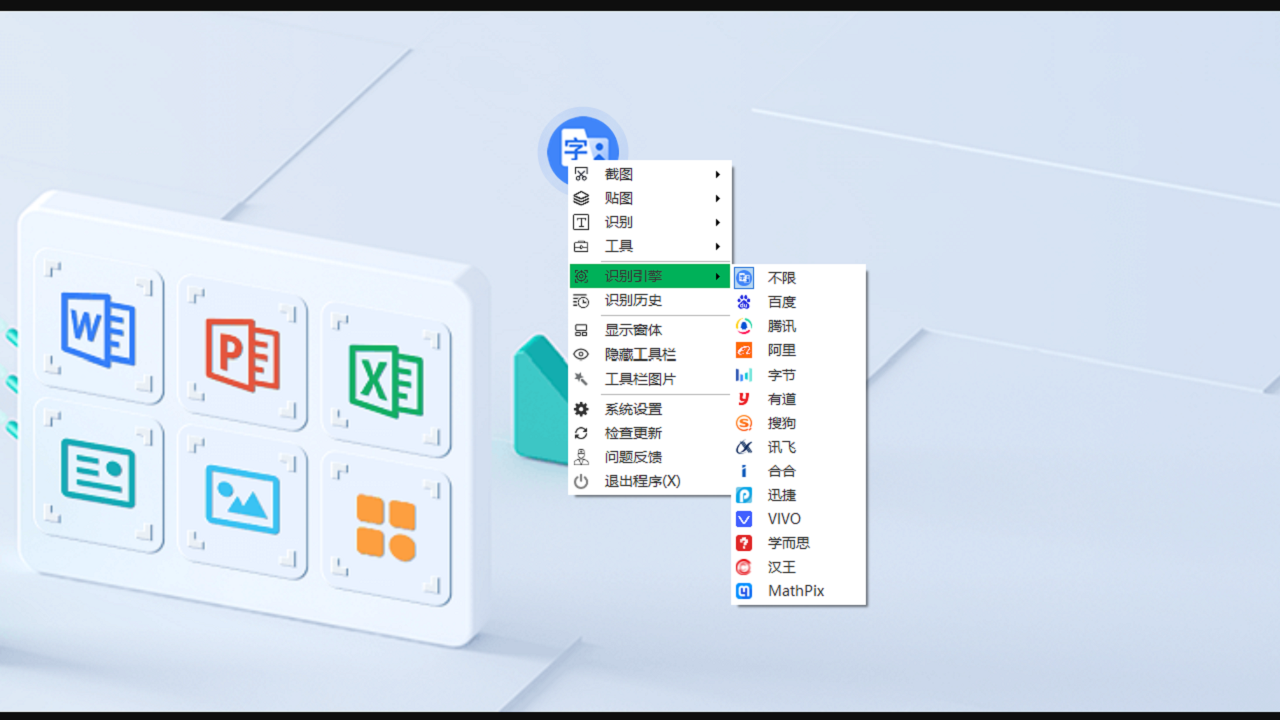Select the Excel spreadsheet icon on the panel
This screenshot has height=720, width=1280.
click(x=385, y=380)
